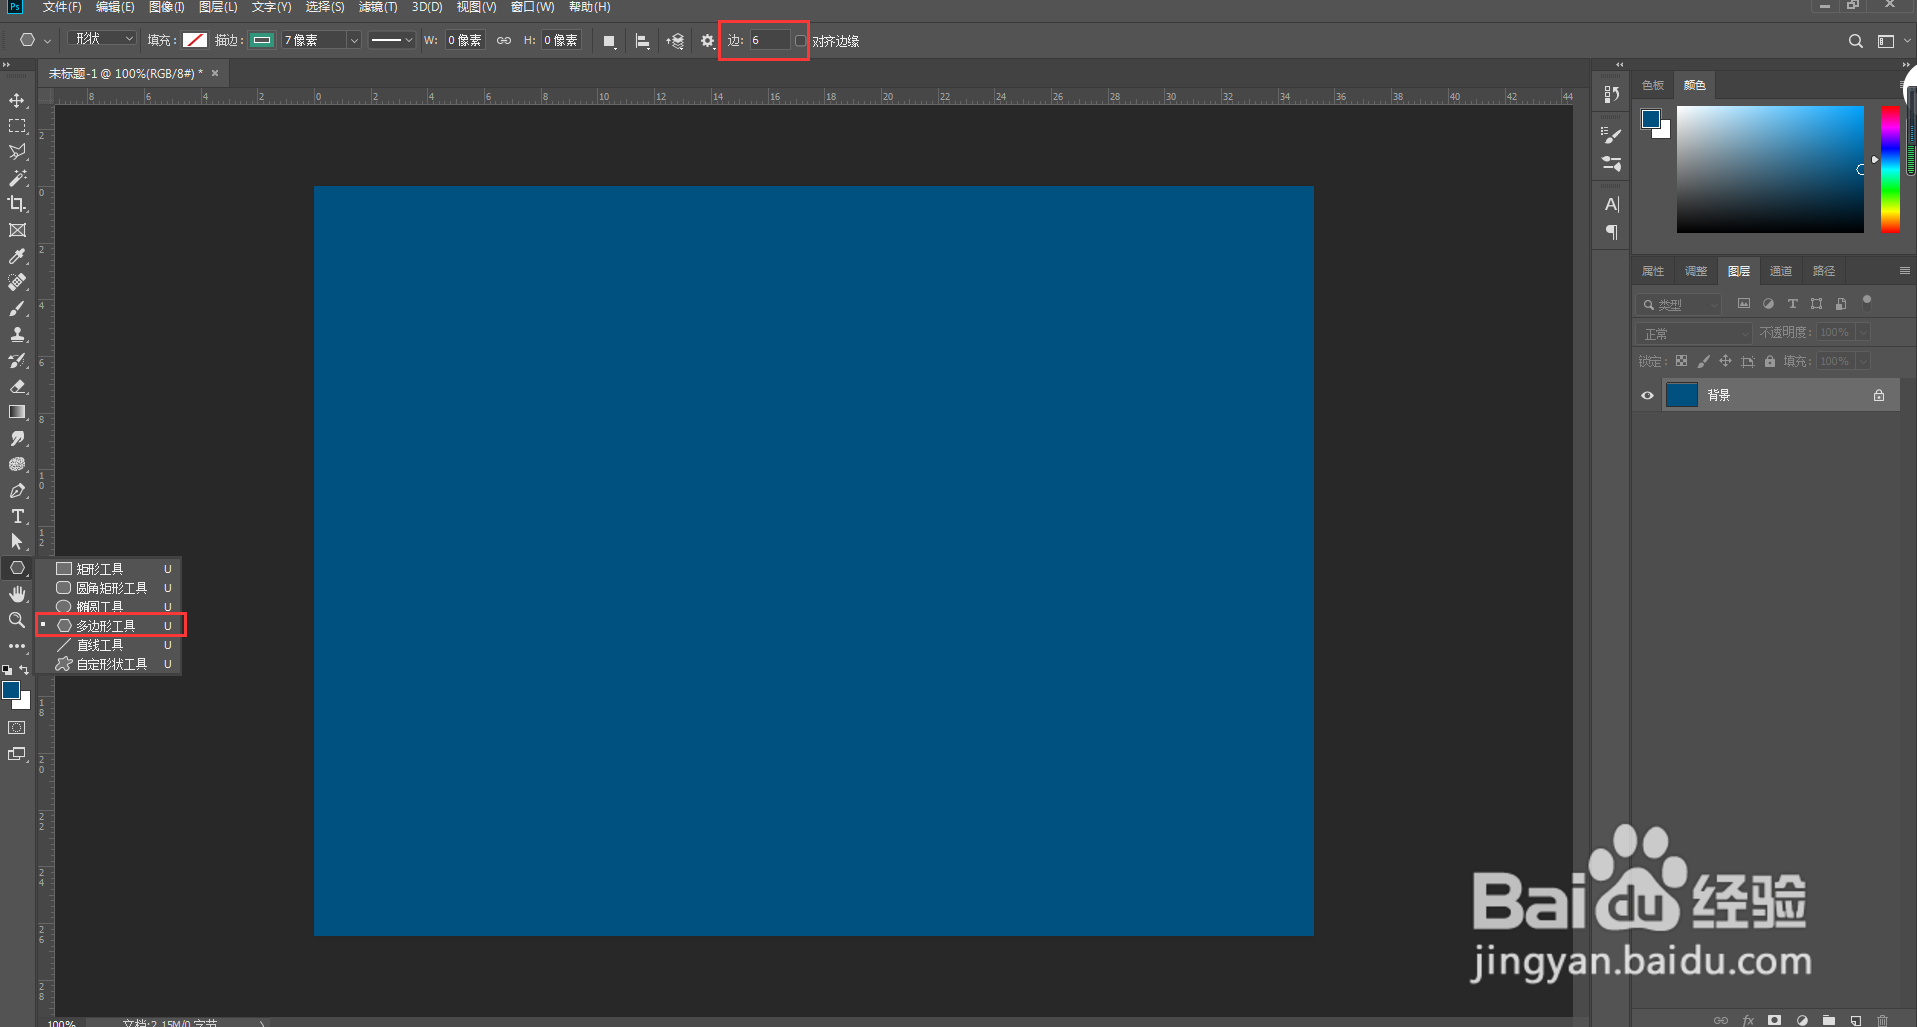Image resolution: width=1917 pixels, height=1027 pixels.
Task: Select the Eraser tool
Action: click(17, 386)
